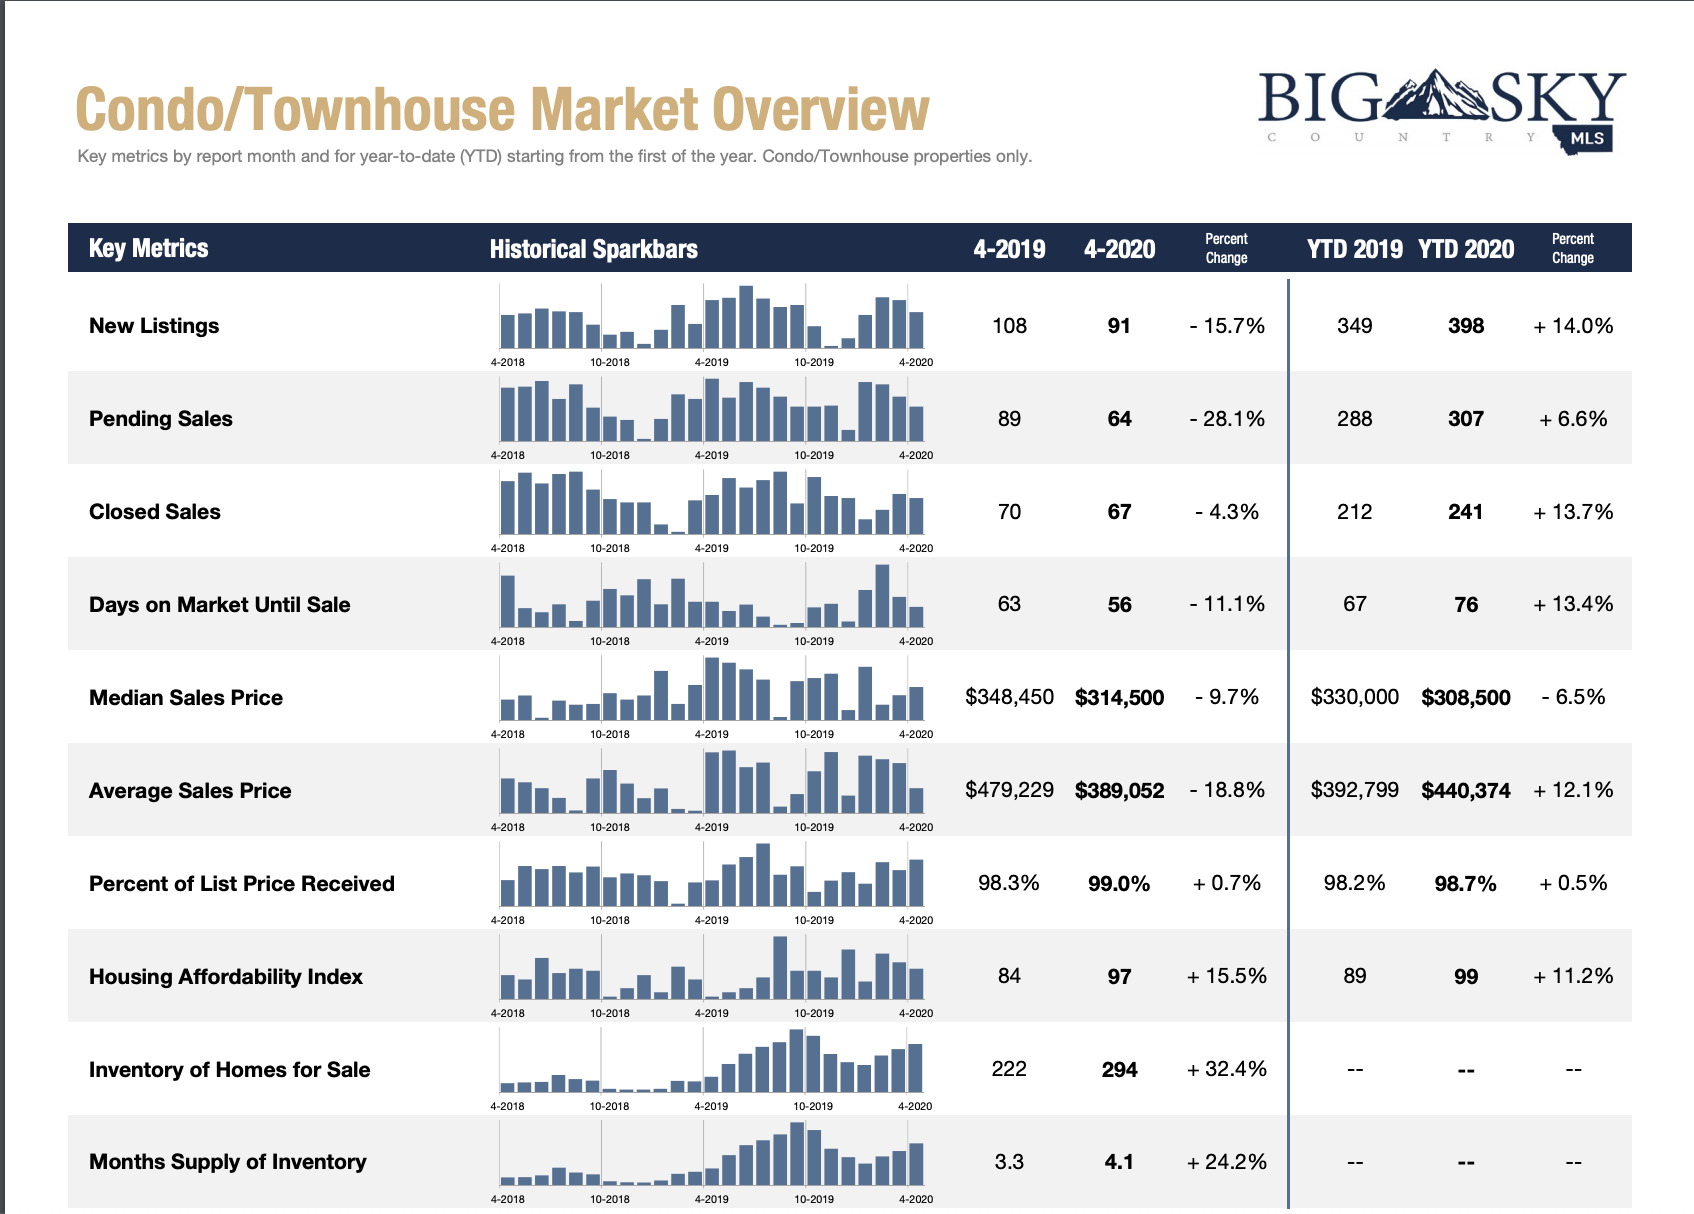Click the 4-2019 column header
Image resolution: width=1694 pixels, height=1214 pixels.
tap(1009, 249)
